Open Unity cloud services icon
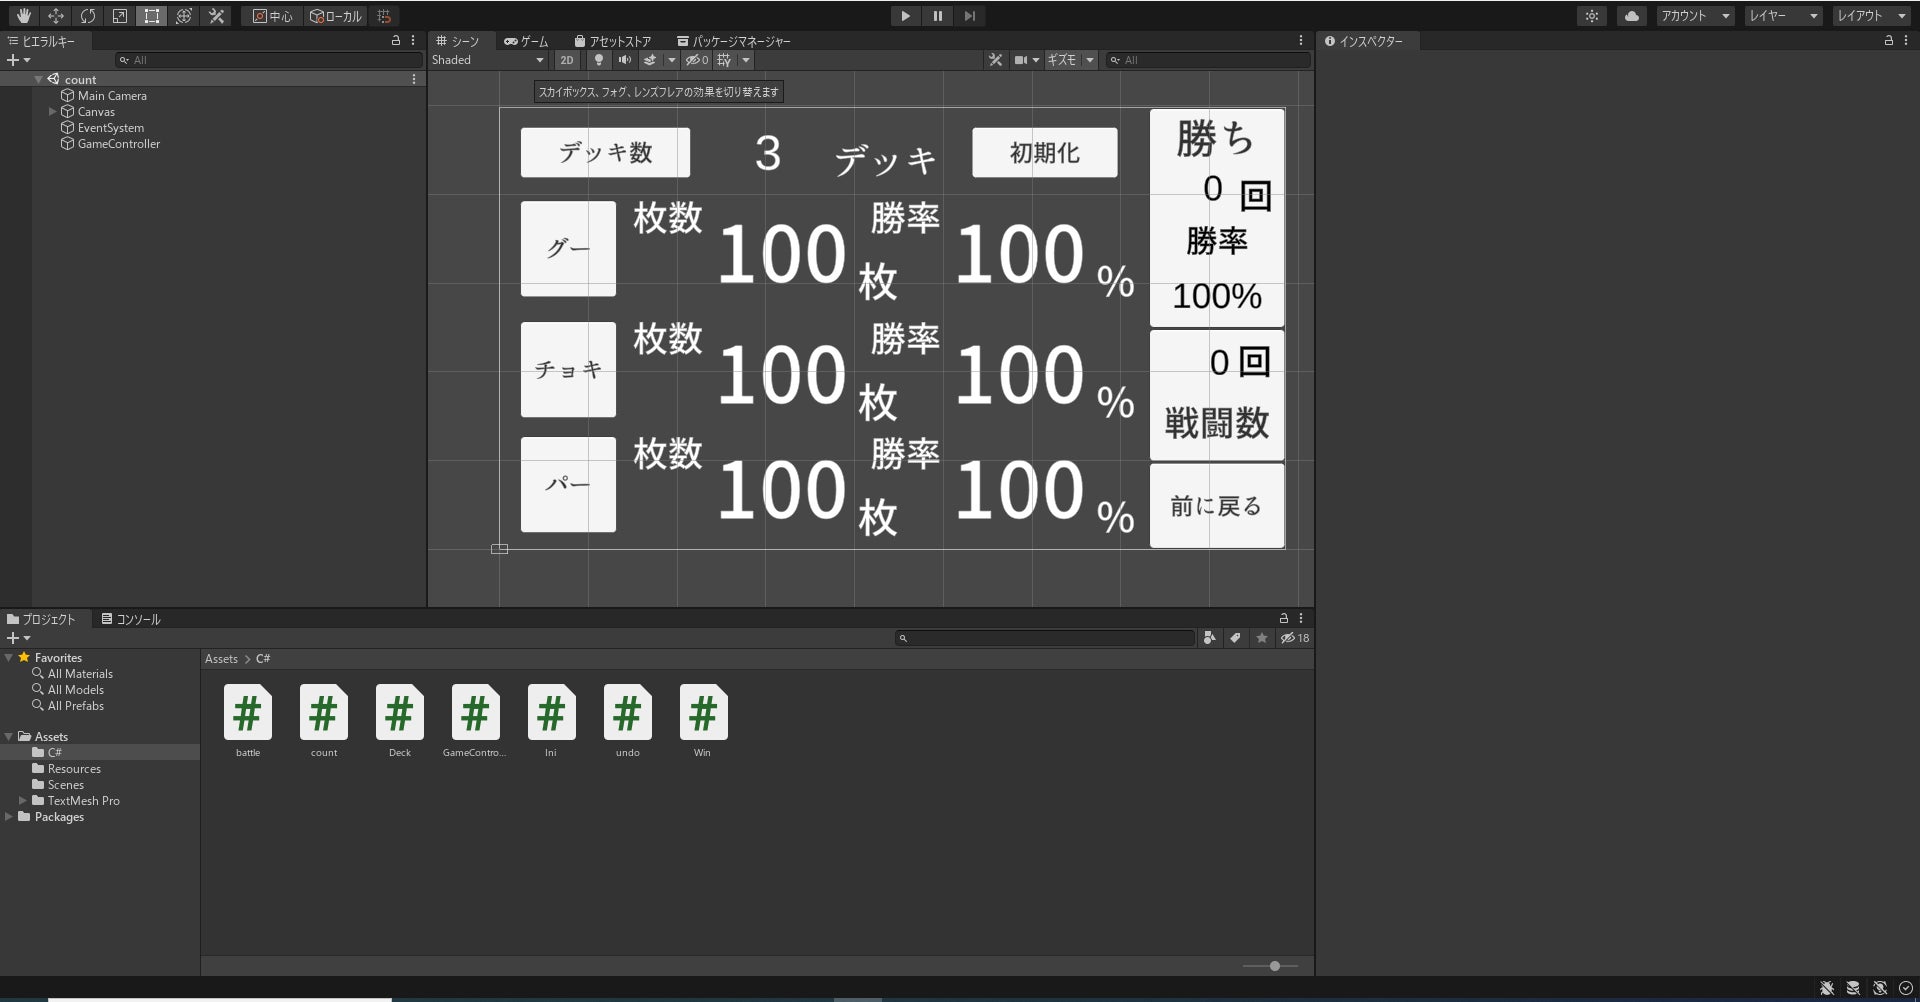1920x1002 pixels. click(1631, 16)
